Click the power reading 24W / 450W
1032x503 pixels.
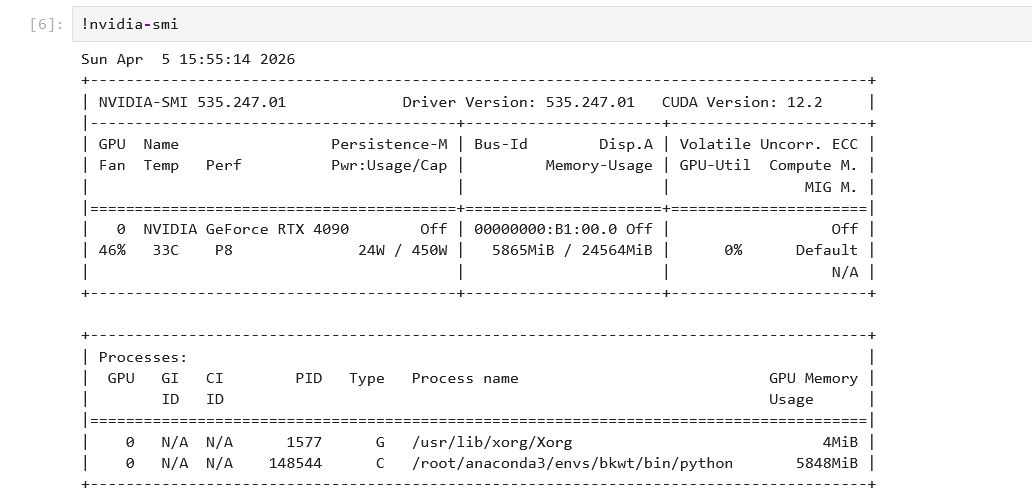(403, 250)
